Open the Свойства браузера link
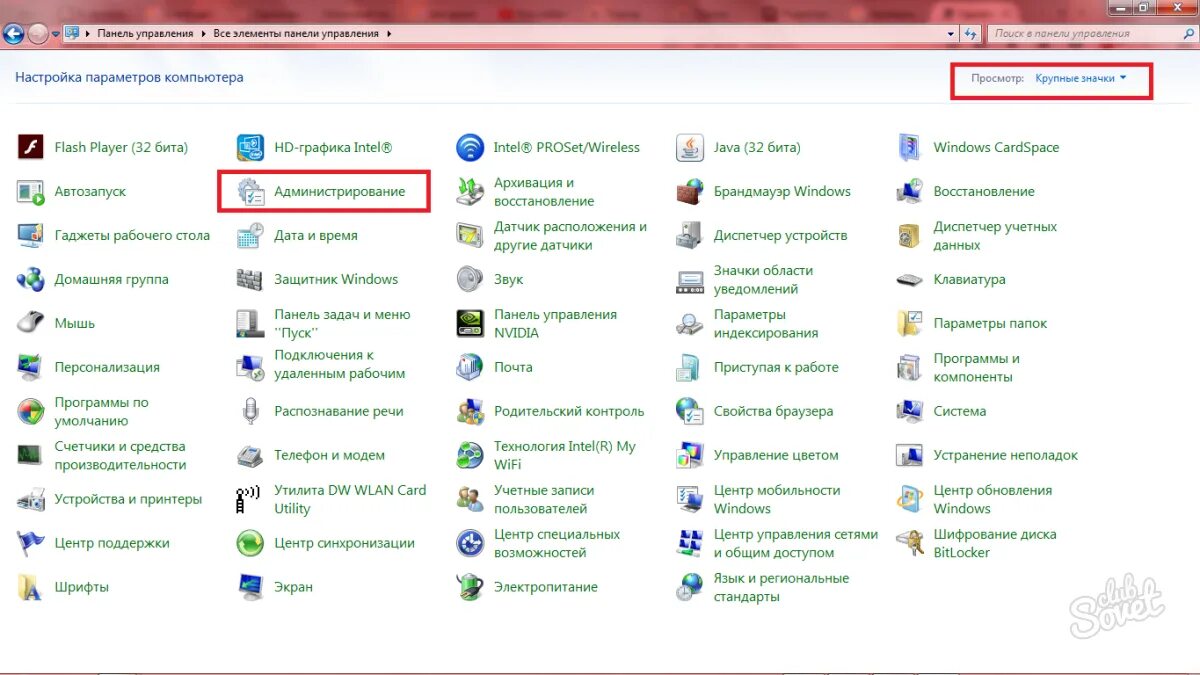 (773, 411)
